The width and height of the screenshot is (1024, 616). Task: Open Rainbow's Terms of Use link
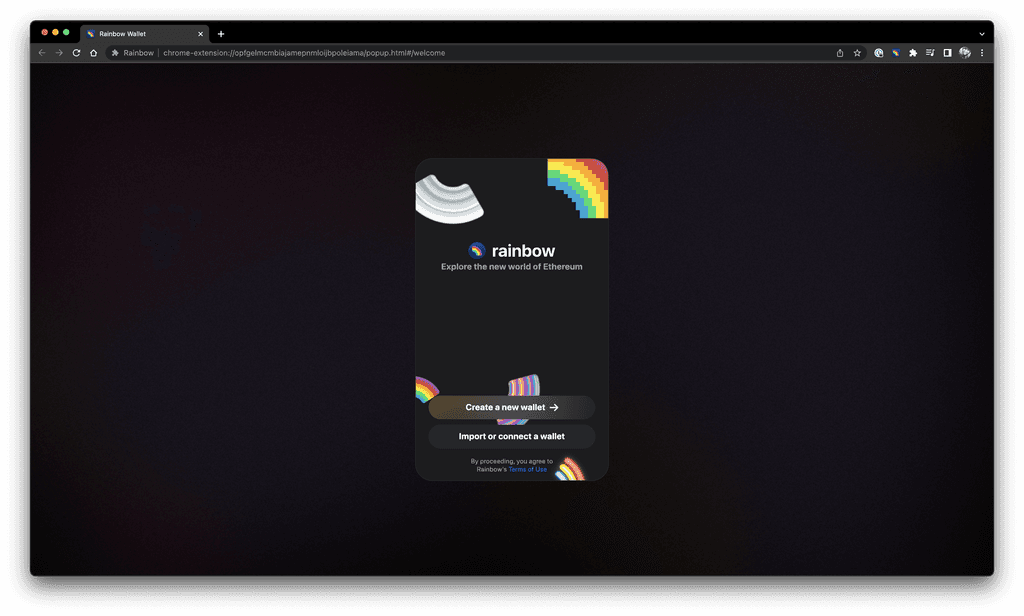point(527,468)
